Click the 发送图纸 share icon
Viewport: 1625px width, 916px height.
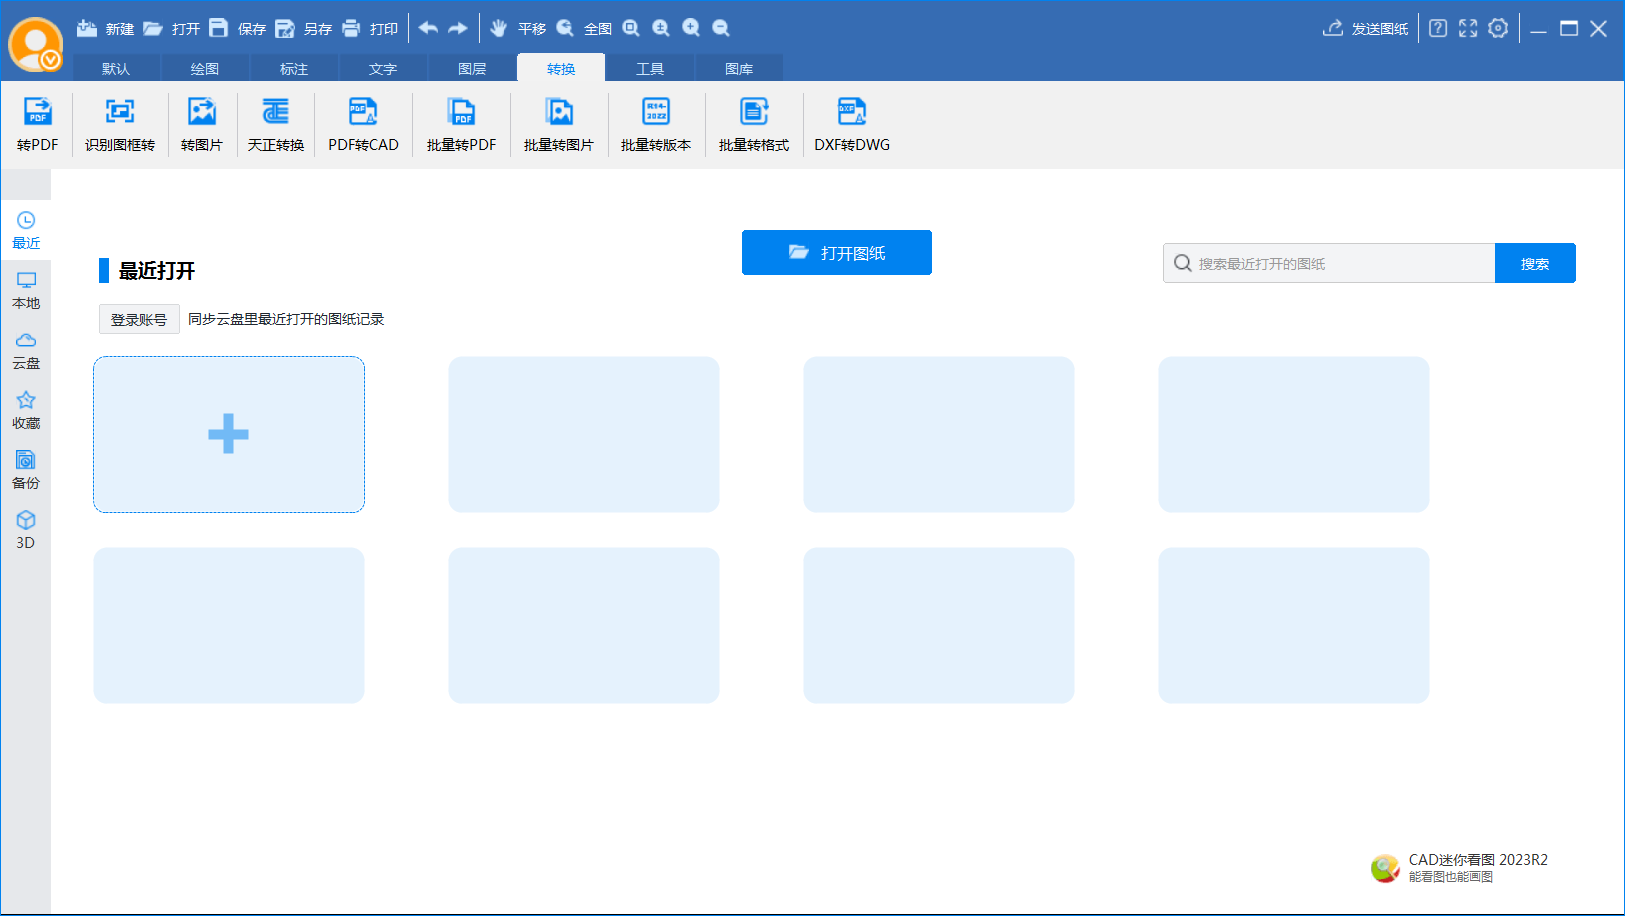pyautogui.click(x=1333, y=28)
